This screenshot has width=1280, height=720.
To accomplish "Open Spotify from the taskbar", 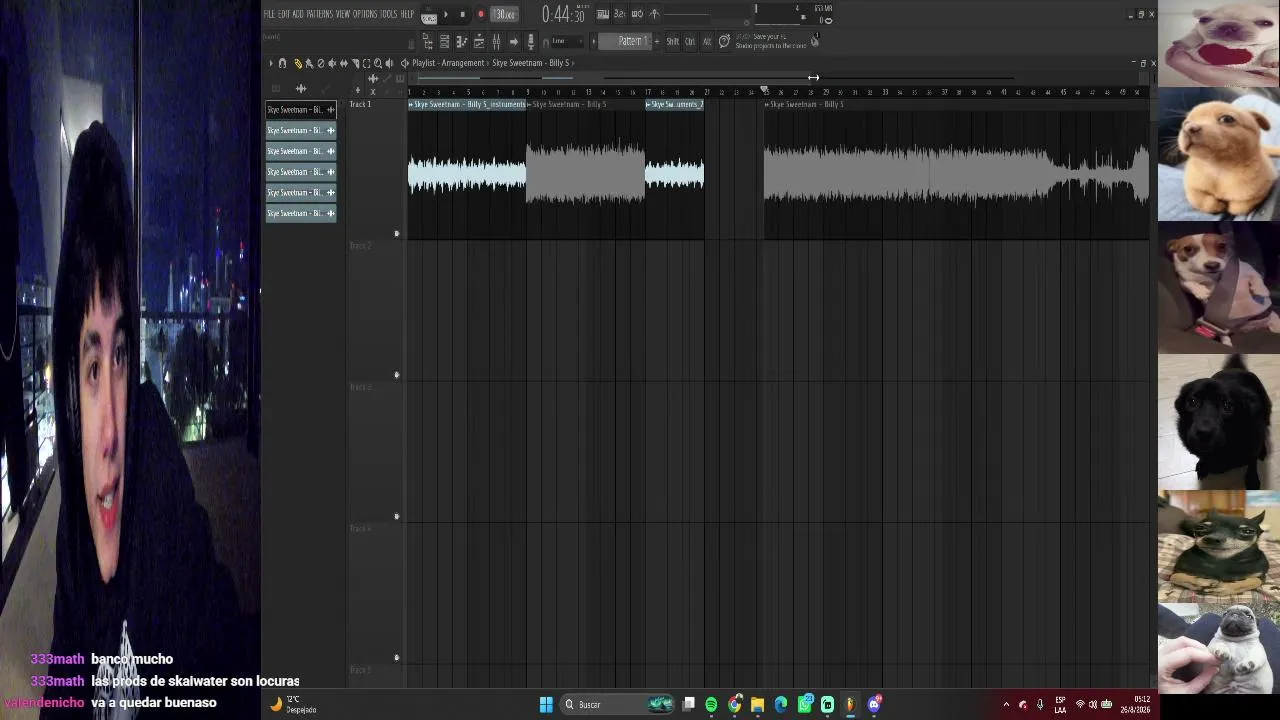I will point(711,705).
